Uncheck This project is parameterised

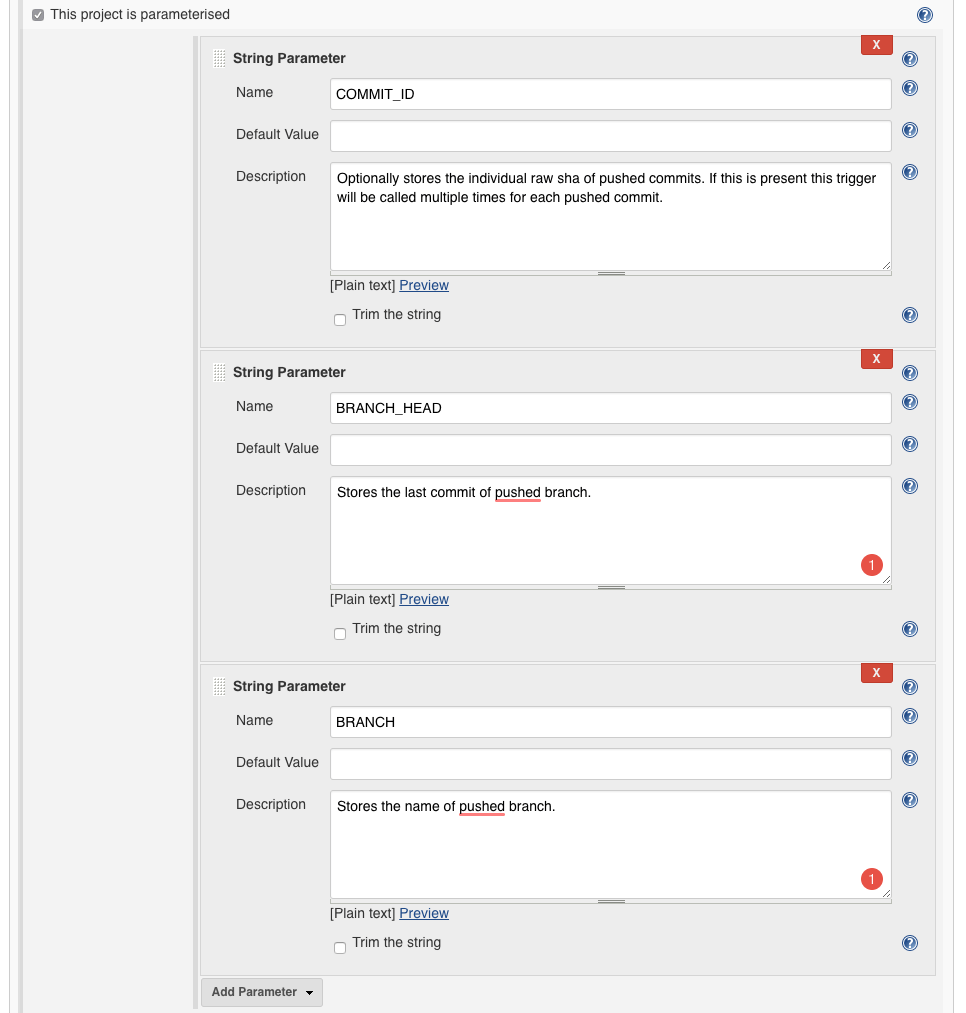37,14
